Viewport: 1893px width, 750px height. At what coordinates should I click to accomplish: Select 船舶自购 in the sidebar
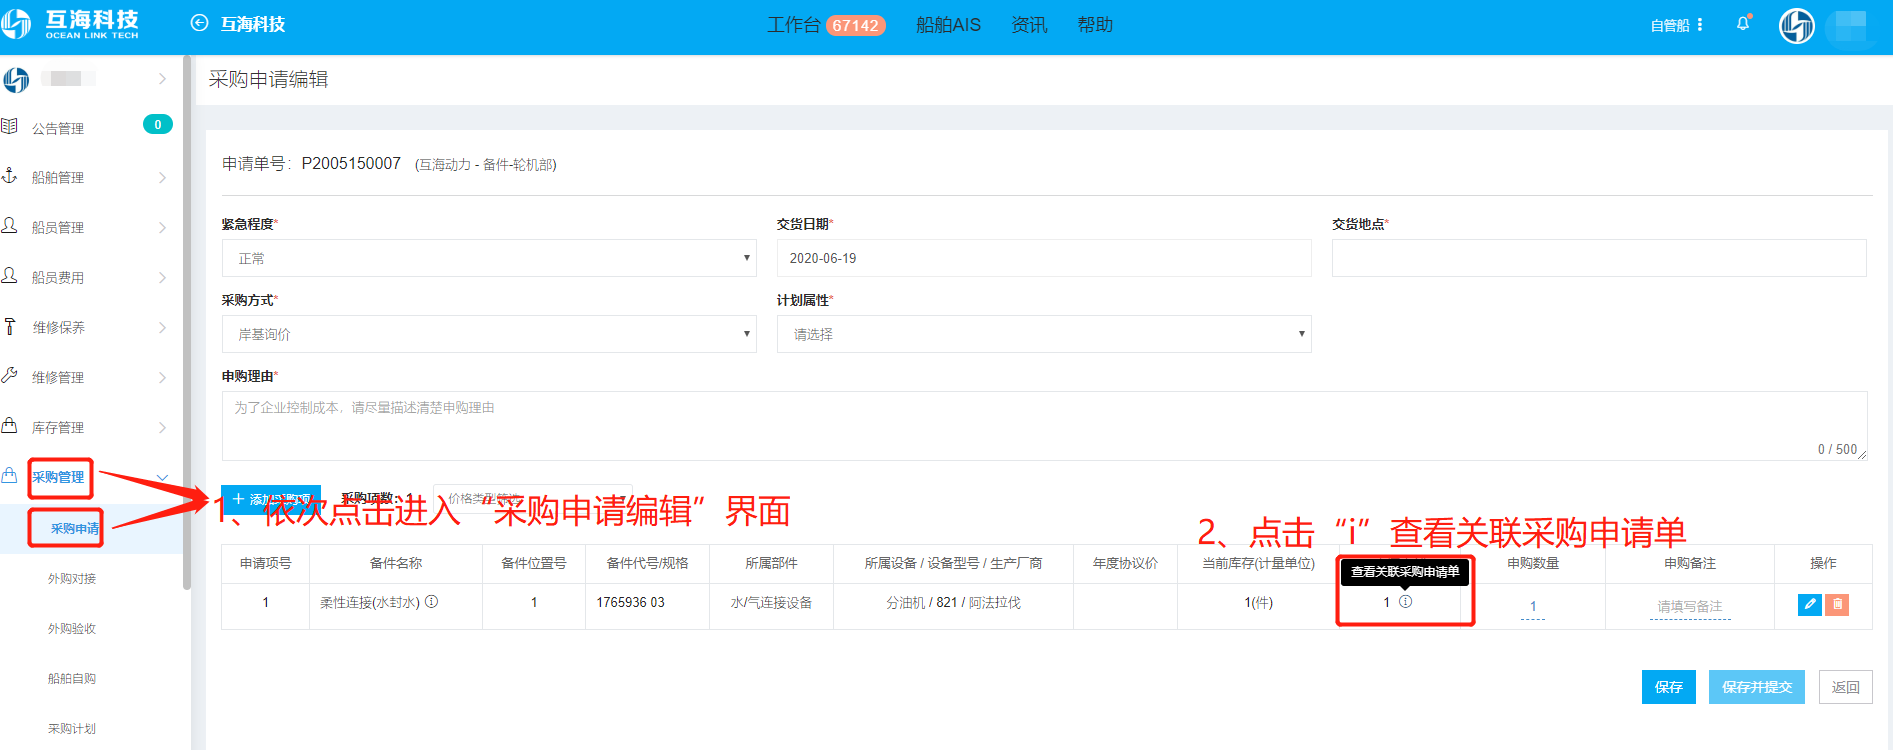72,679
